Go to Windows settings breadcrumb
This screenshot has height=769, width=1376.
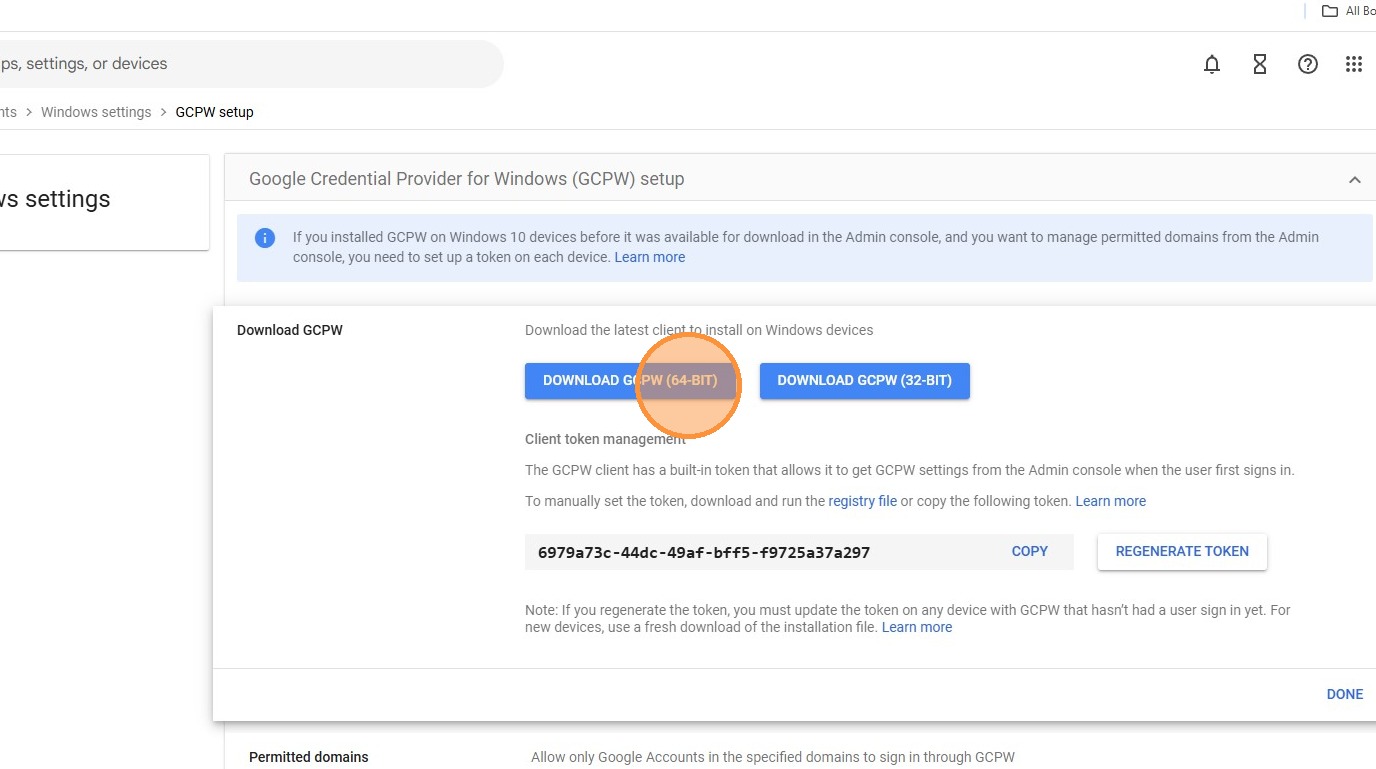coord(96,112)
